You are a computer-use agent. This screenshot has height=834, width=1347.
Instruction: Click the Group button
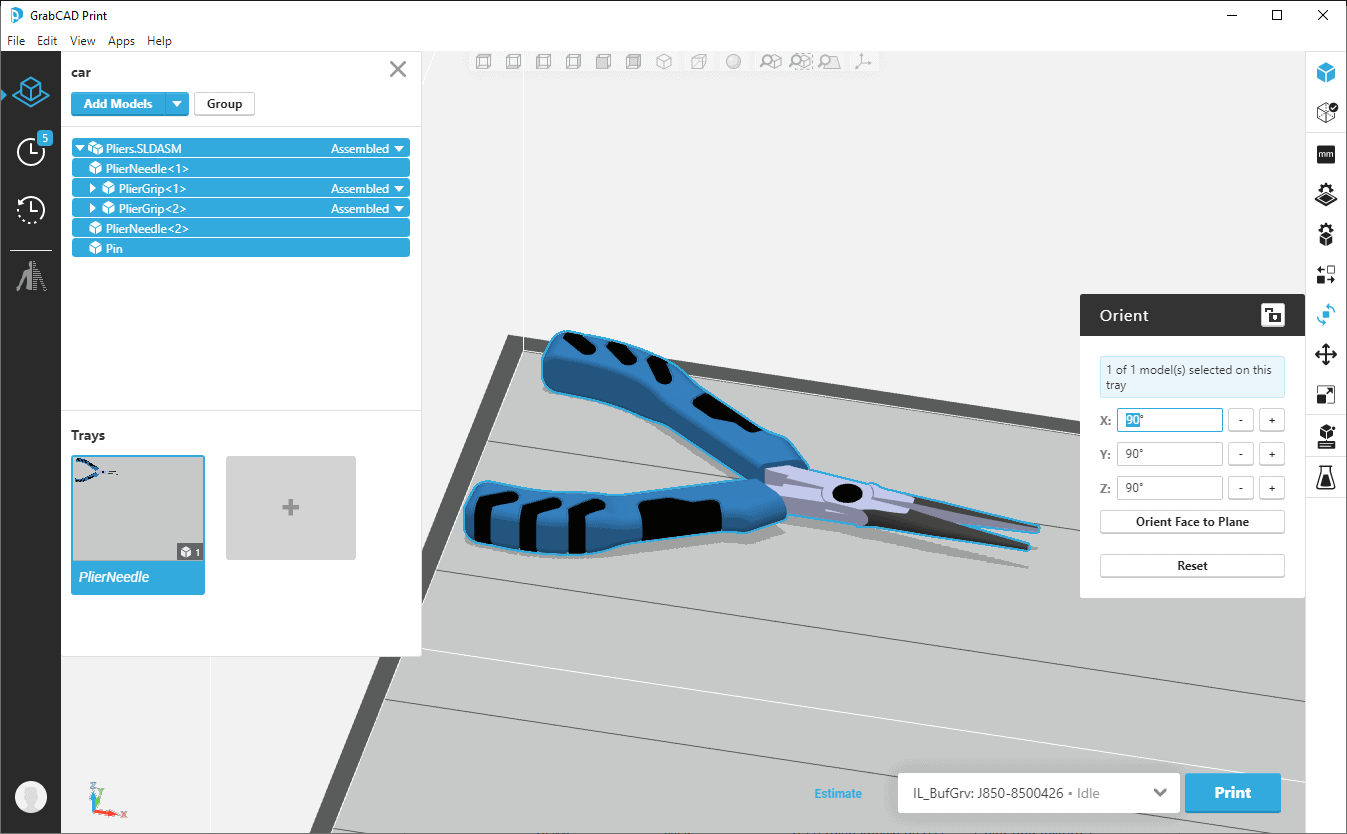[x=224, y=104]
